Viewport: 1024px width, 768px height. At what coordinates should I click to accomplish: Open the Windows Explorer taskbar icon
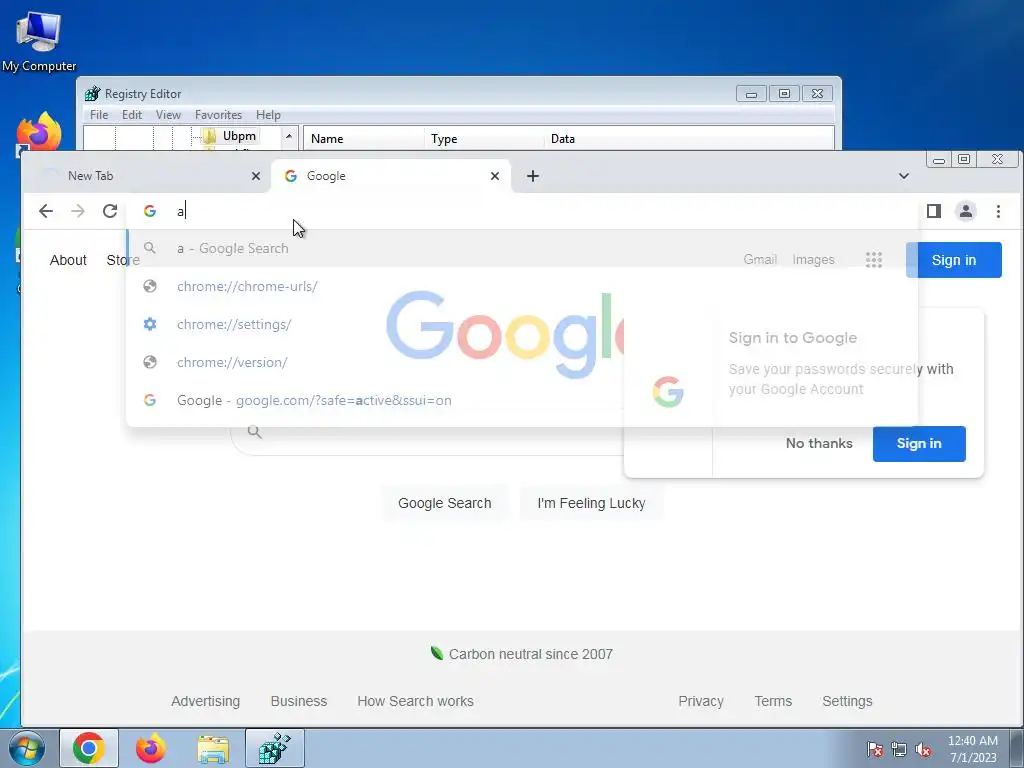click(213, 748)
